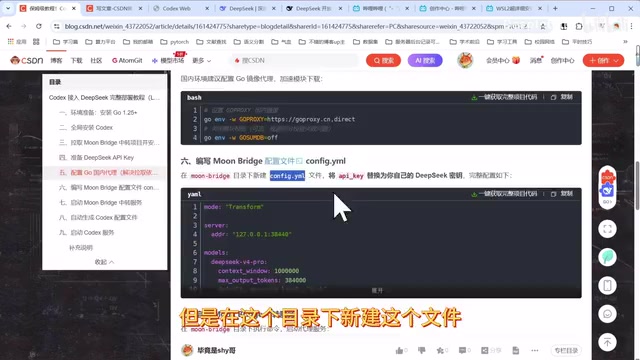Go to TOC item 二 Codex
Image resolution: width=640 pixels, height=360 pixels.
click(86, 127)
